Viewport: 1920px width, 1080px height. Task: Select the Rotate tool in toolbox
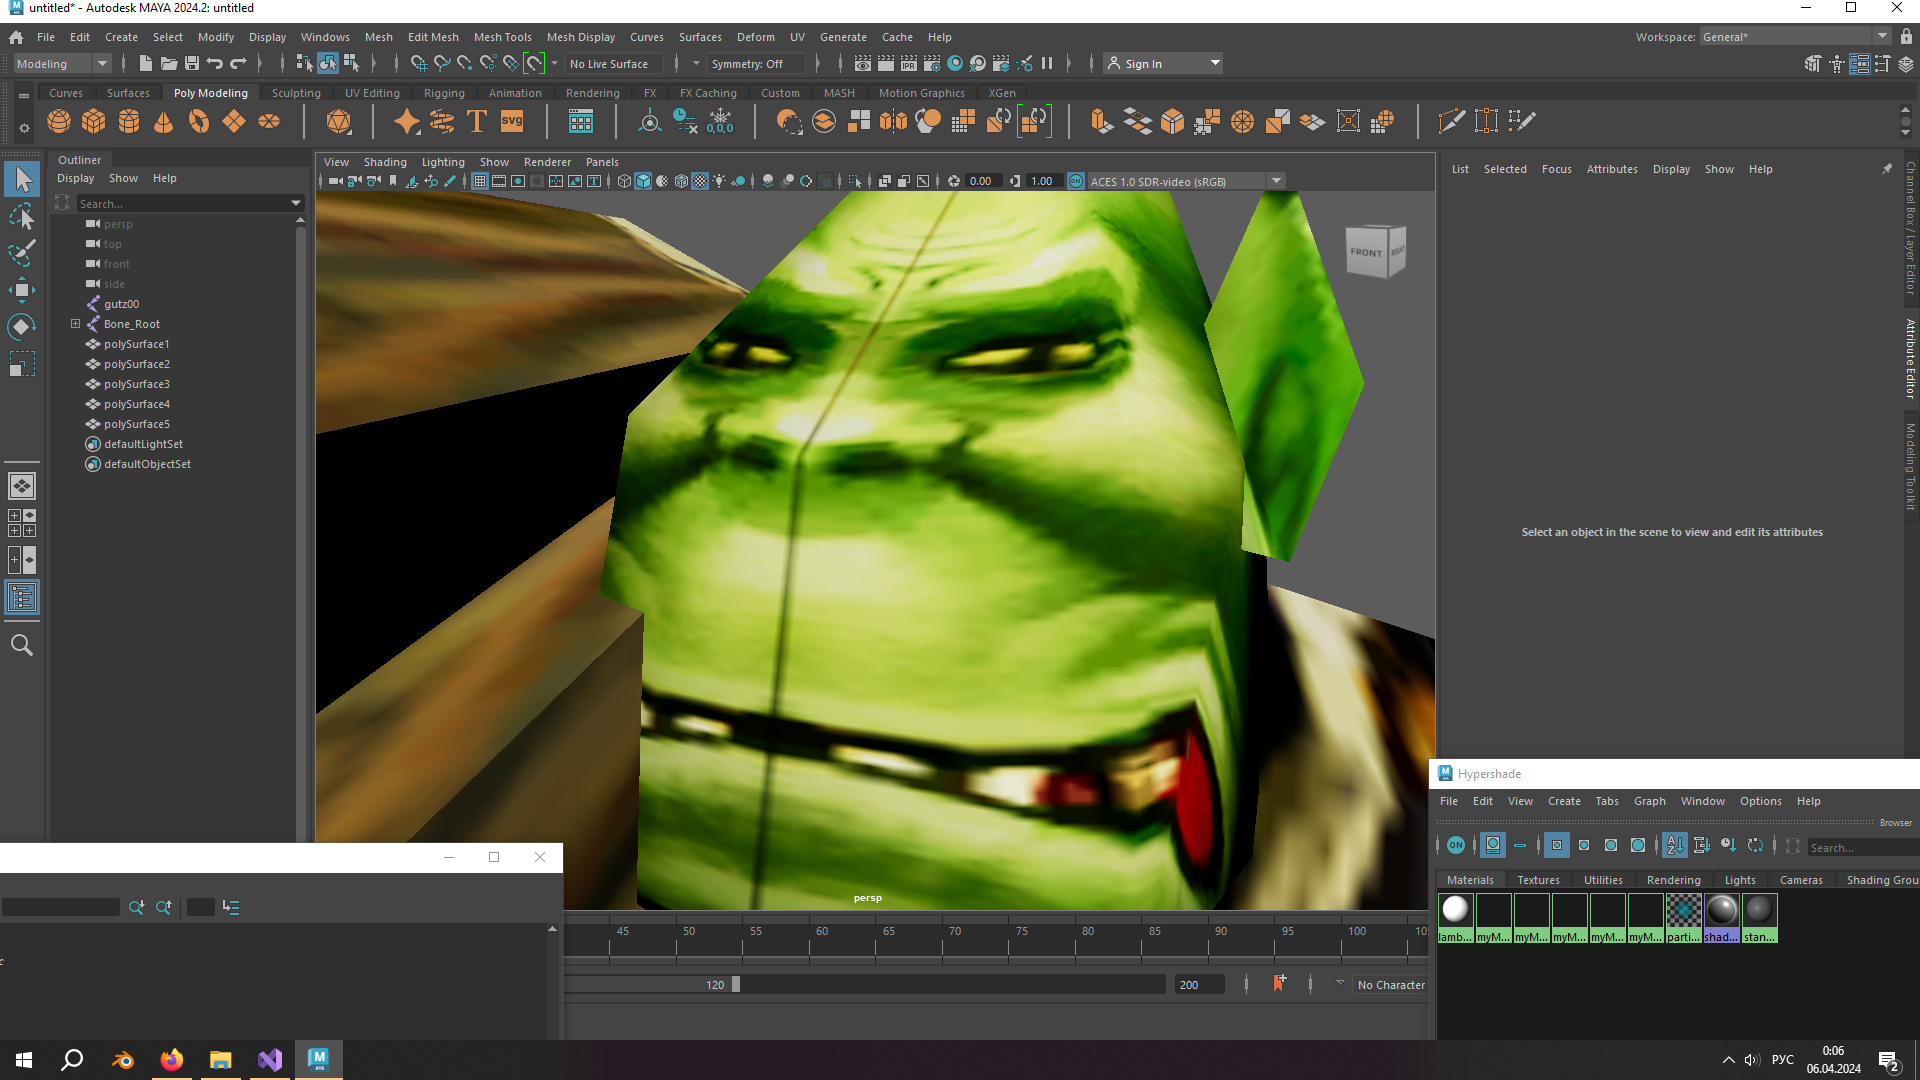(22, 327)
